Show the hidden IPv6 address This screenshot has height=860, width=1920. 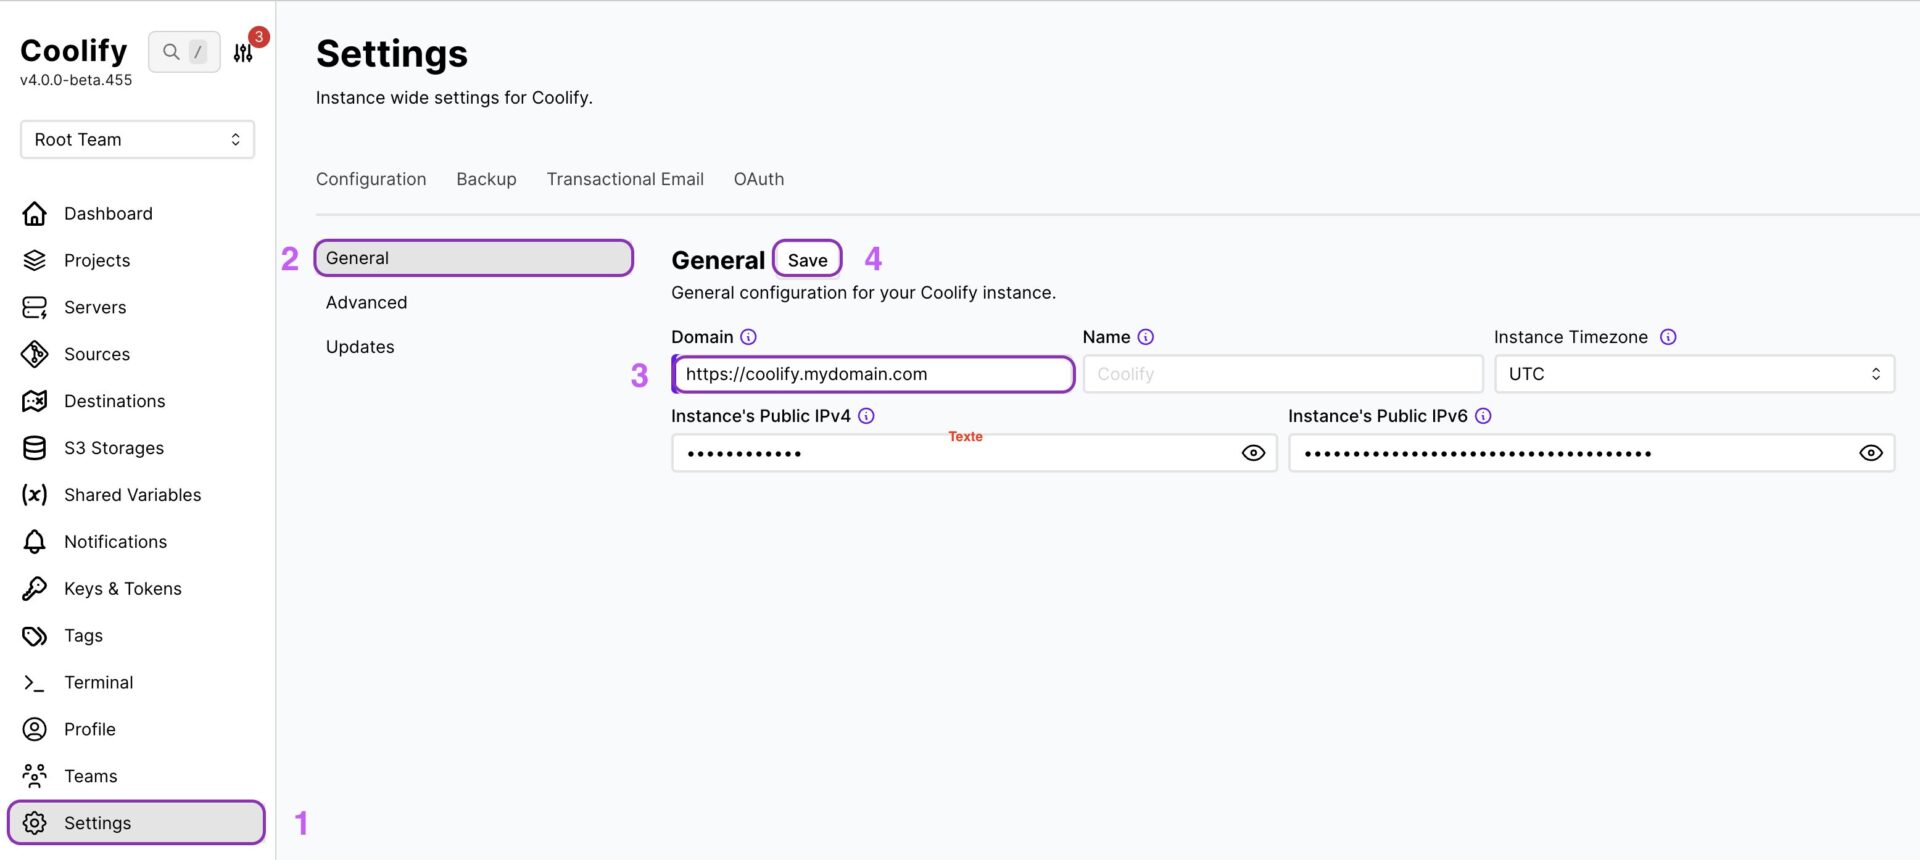point(1871,452)
